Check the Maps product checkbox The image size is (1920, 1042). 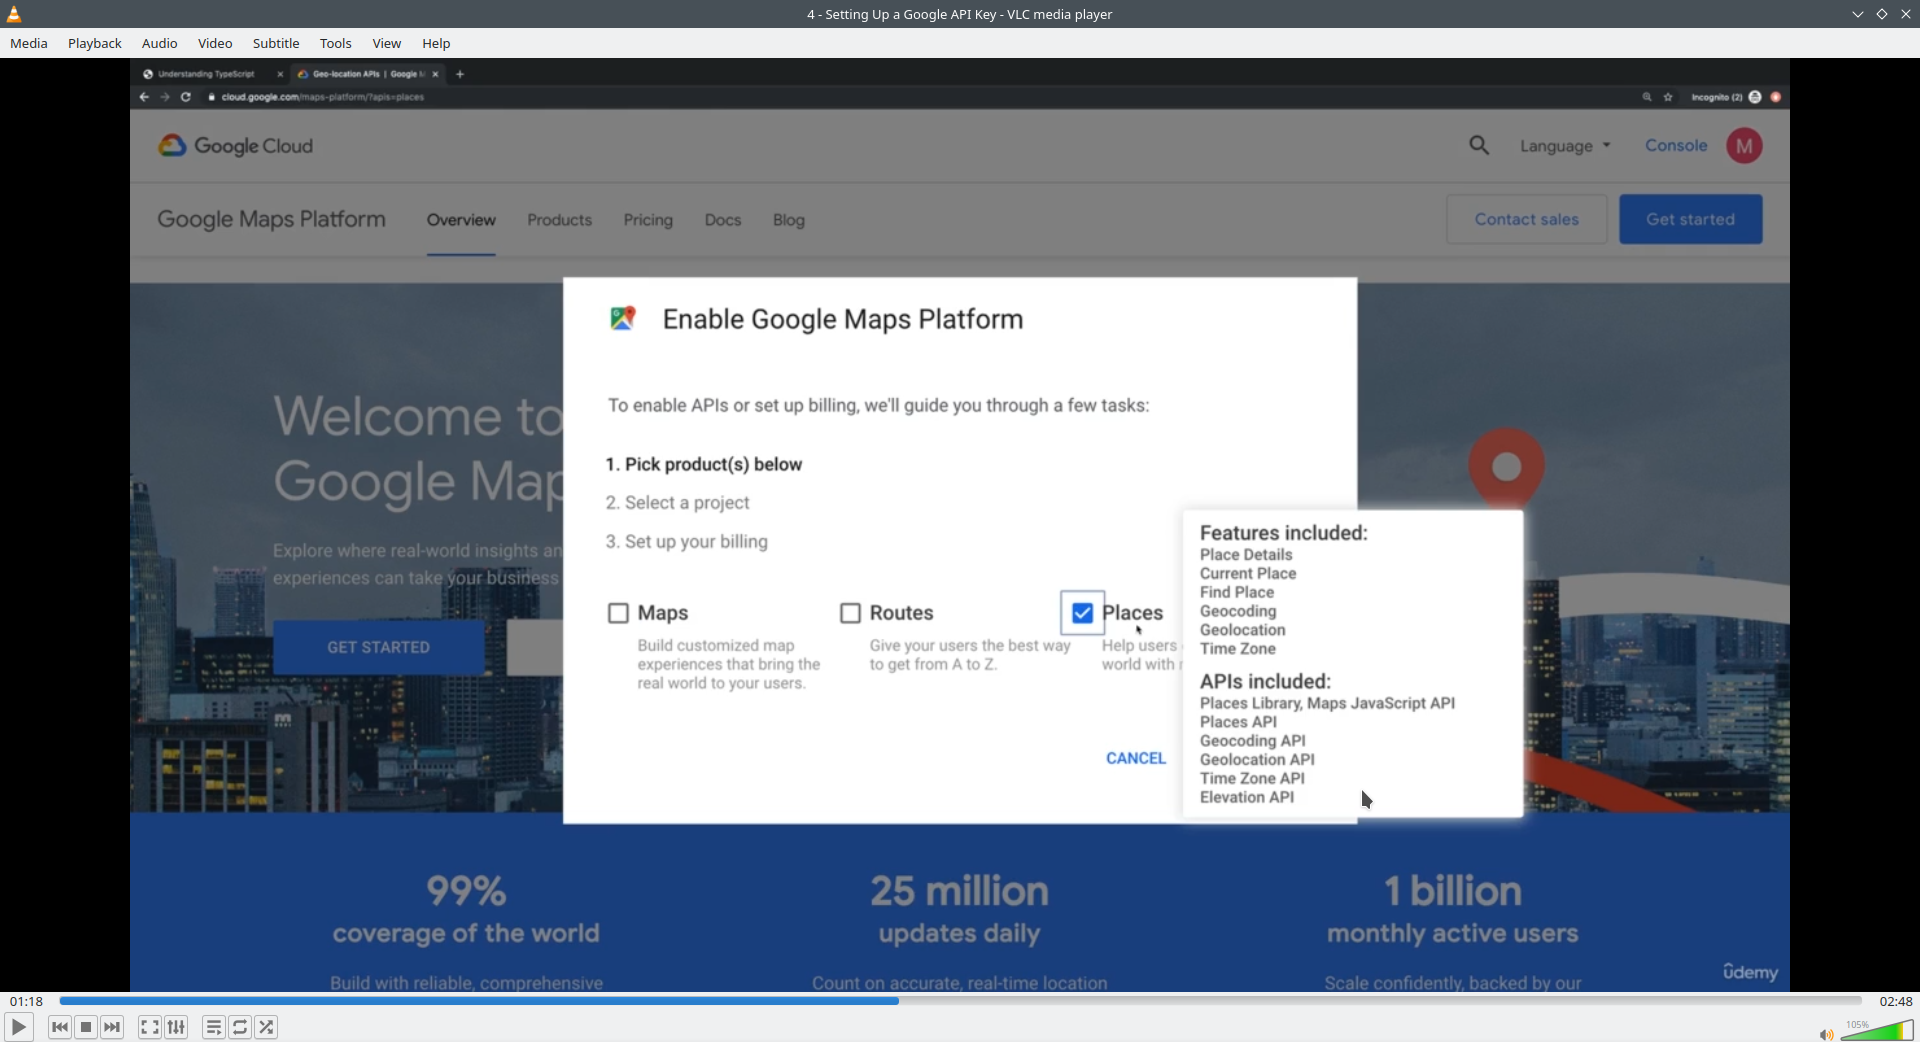point(618,613)
